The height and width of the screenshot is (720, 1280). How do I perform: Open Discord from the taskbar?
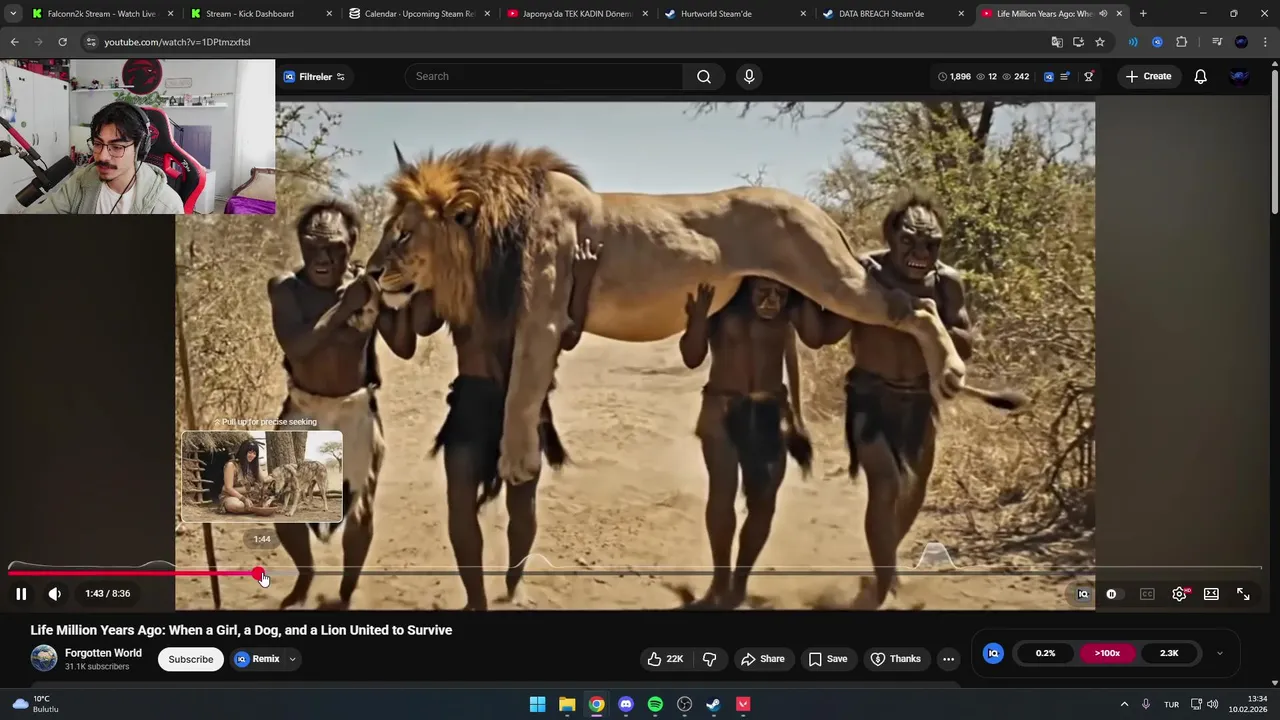(x=626, y=704)
